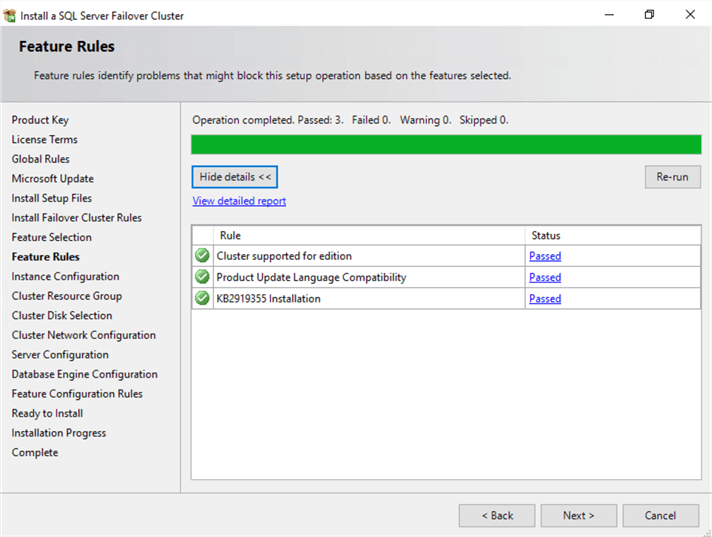The width and height of the screenshot is (712, 537).
Task: Select Installation Progress step
Action: (59, 433)
